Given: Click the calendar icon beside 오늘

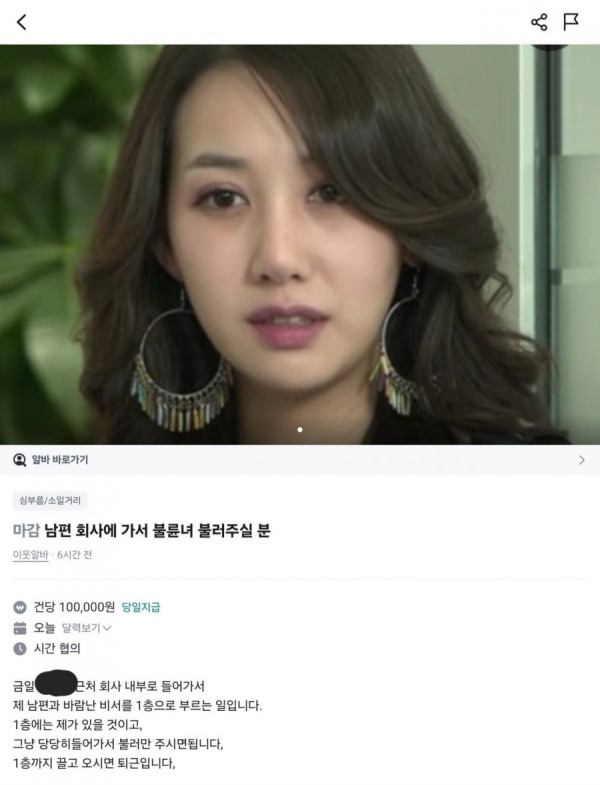Looking at the screenshot, I should (x=20, y=628).
